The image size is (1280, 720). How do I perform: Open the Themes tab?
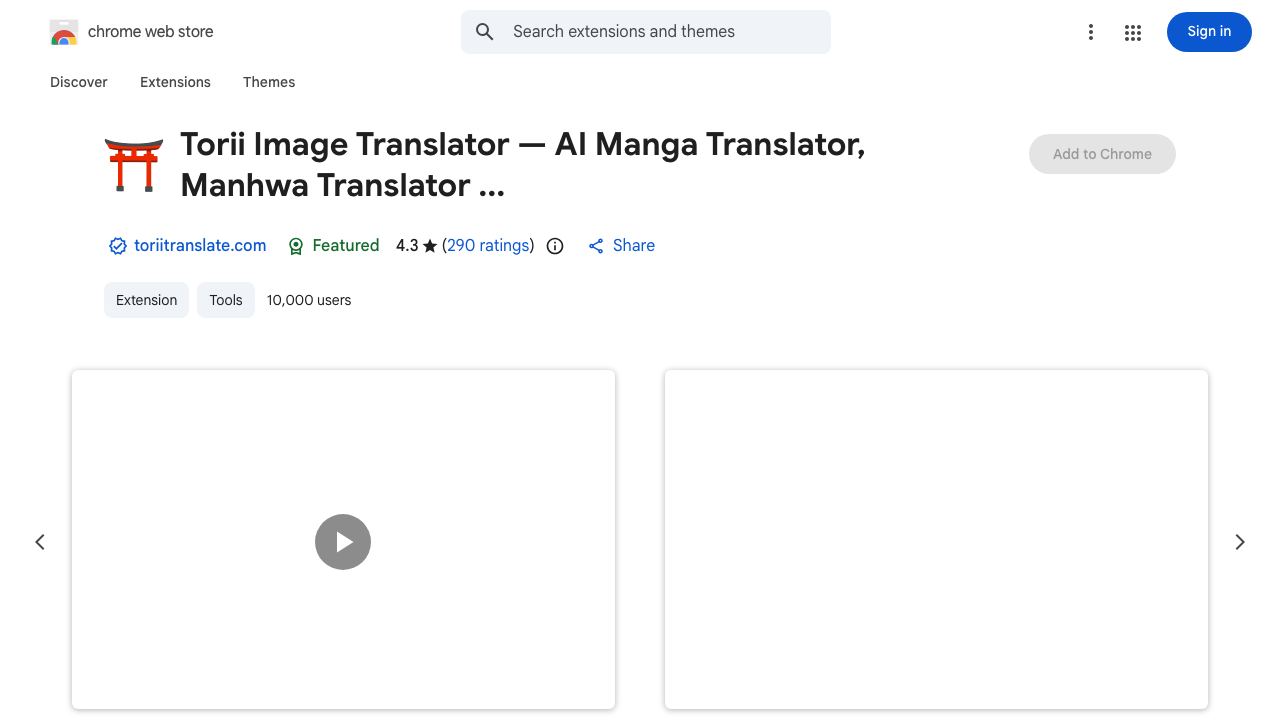(269, 82)
